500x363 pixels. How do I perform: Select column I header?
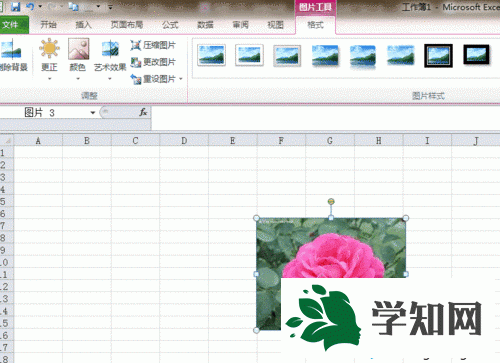[x=427, y=141]
